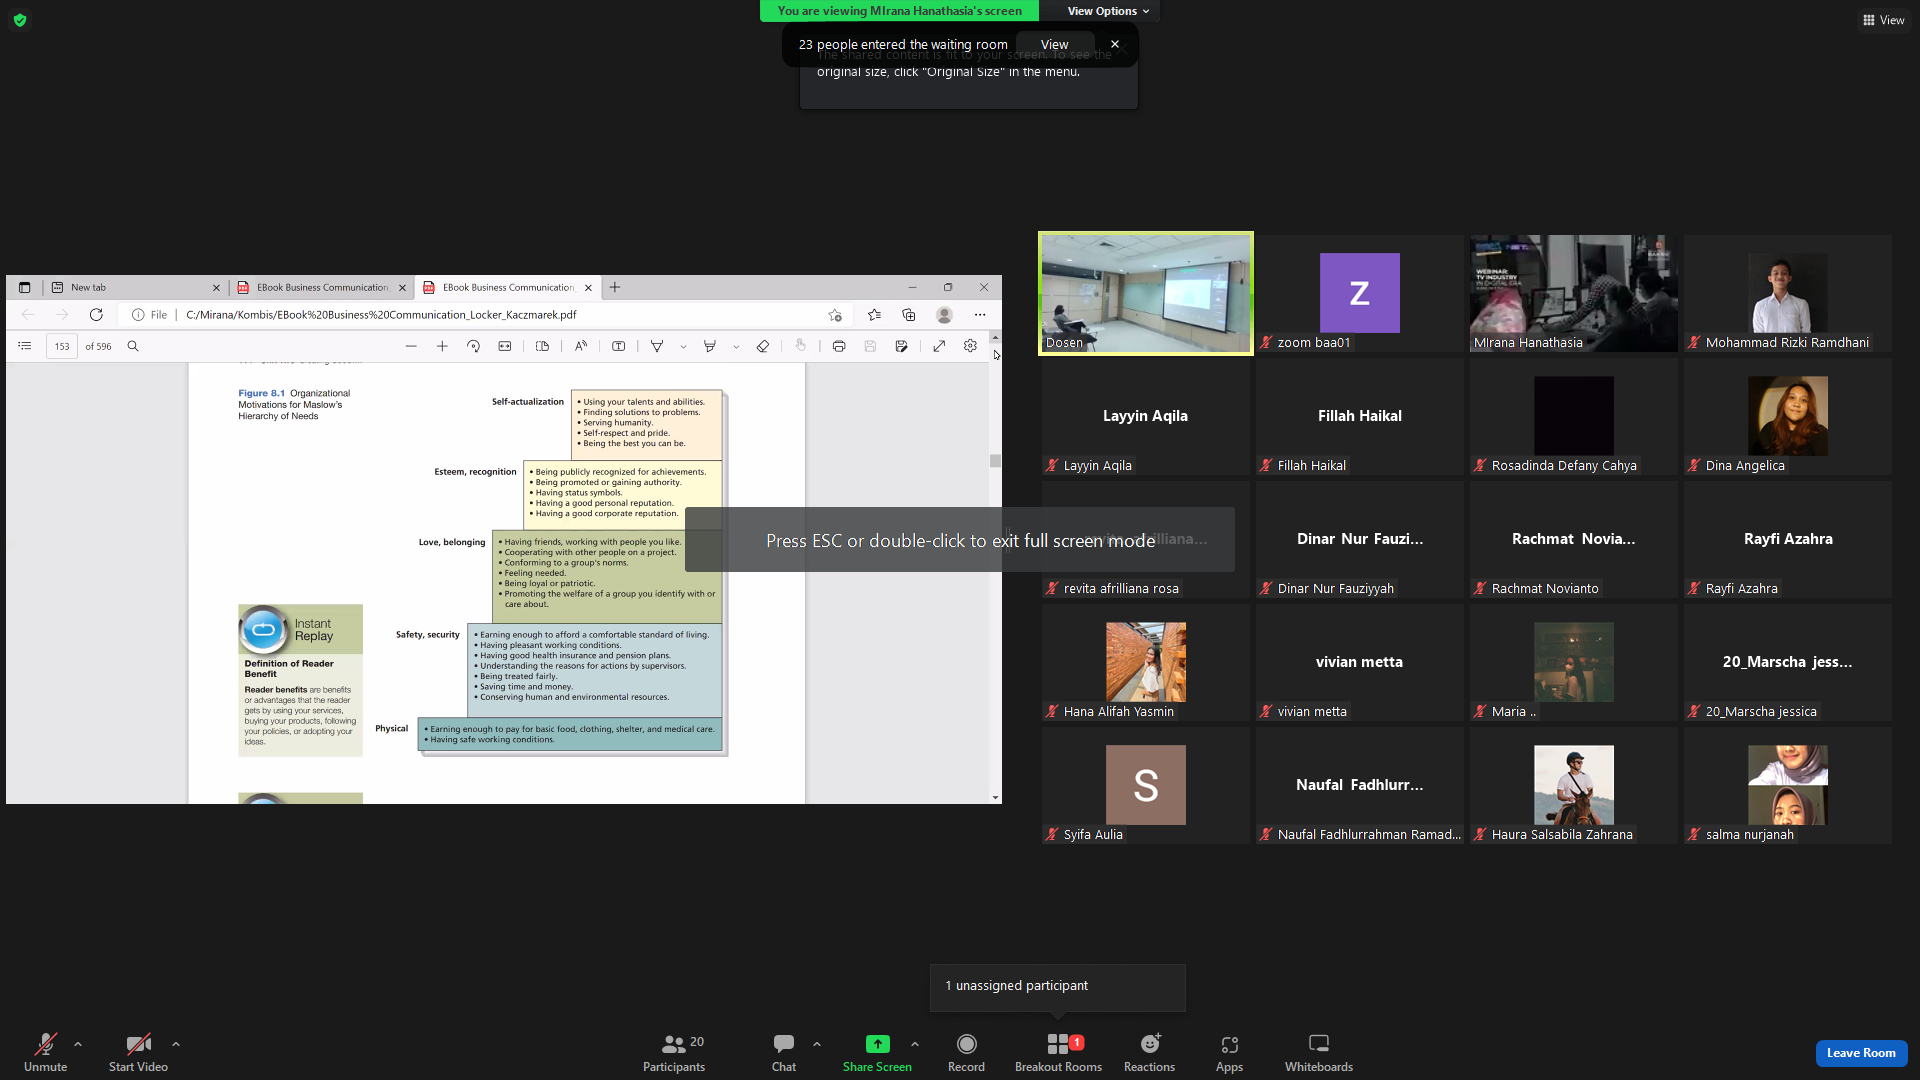Select MIrana Hanathasia's video tile
The width and height of the screenshot is (1920, 1080).
pos(1574,293)
